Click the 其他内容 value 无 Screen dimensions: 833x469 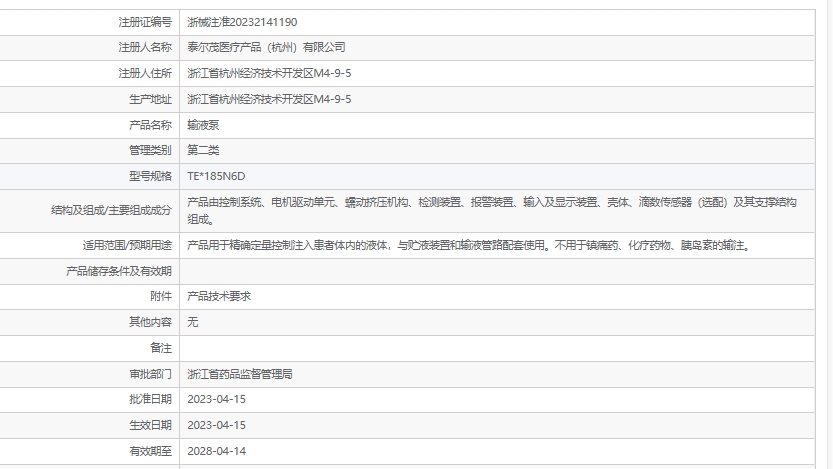click(x=193, y=322)
